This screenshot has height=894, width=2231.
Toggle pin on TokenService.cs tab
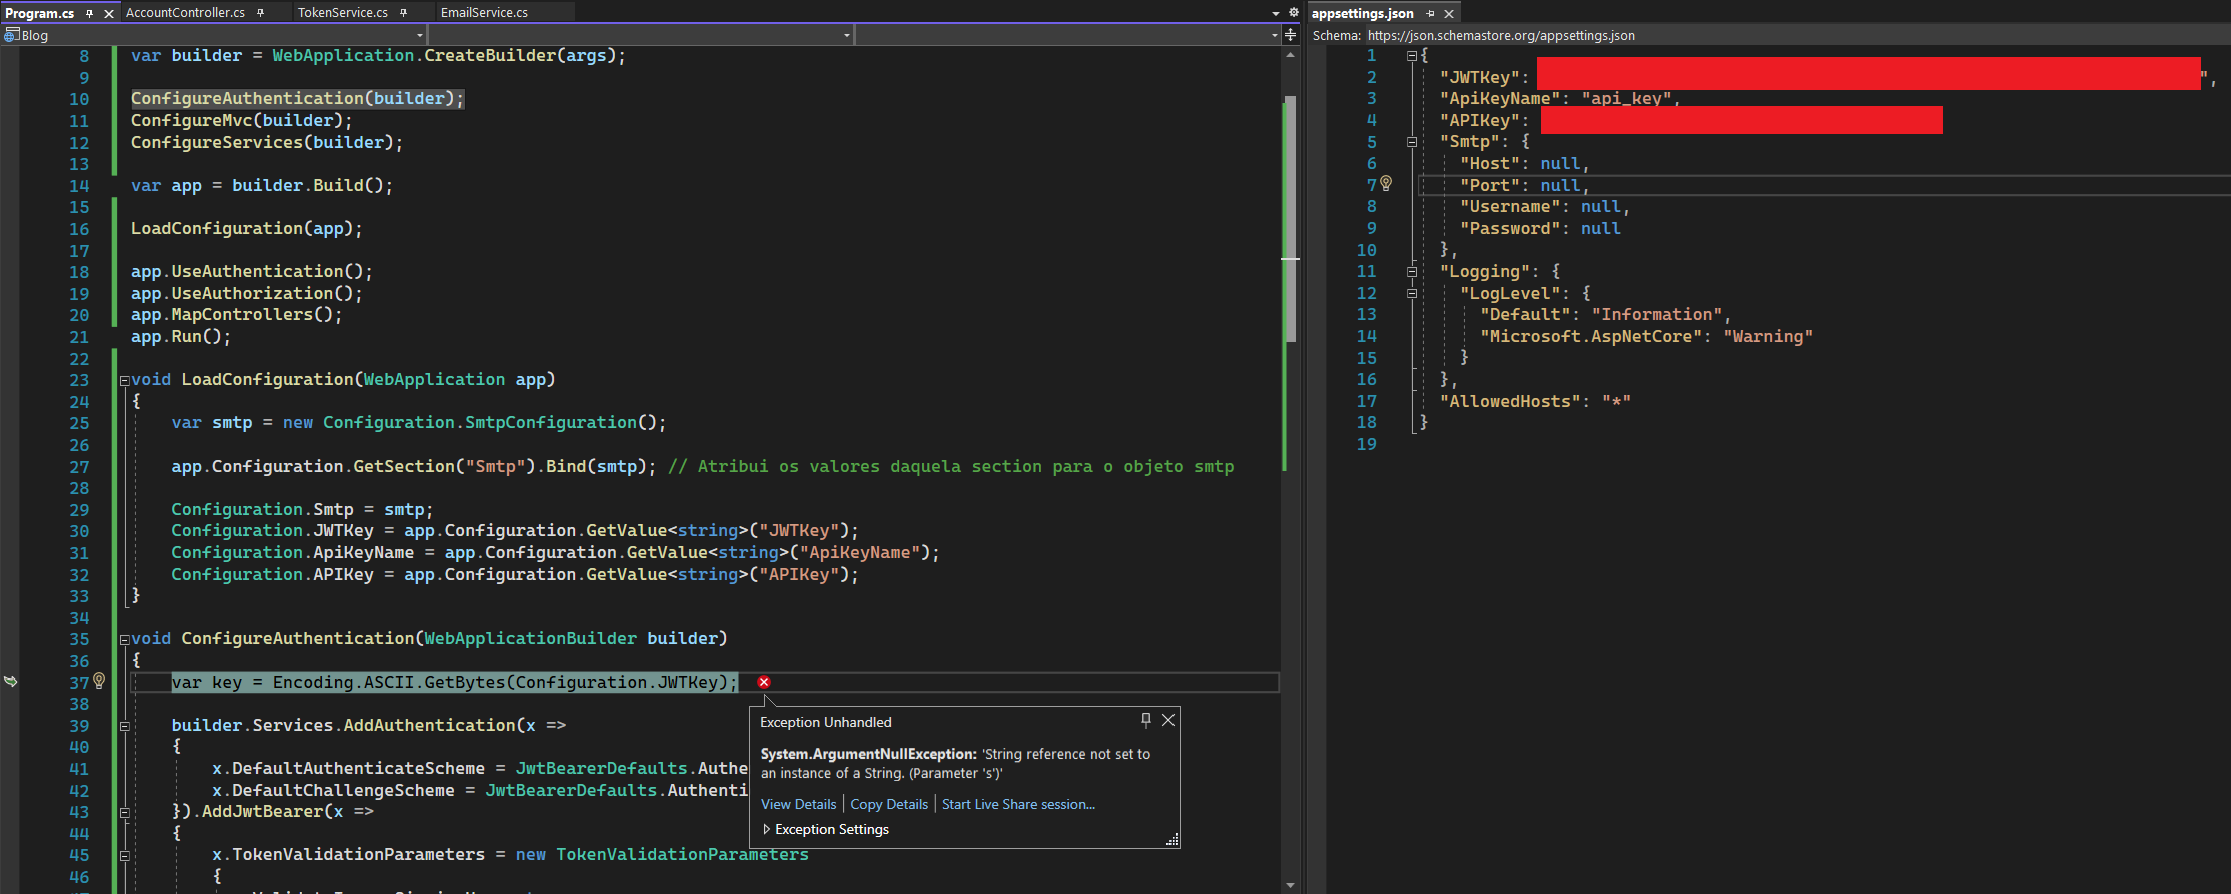404,13
